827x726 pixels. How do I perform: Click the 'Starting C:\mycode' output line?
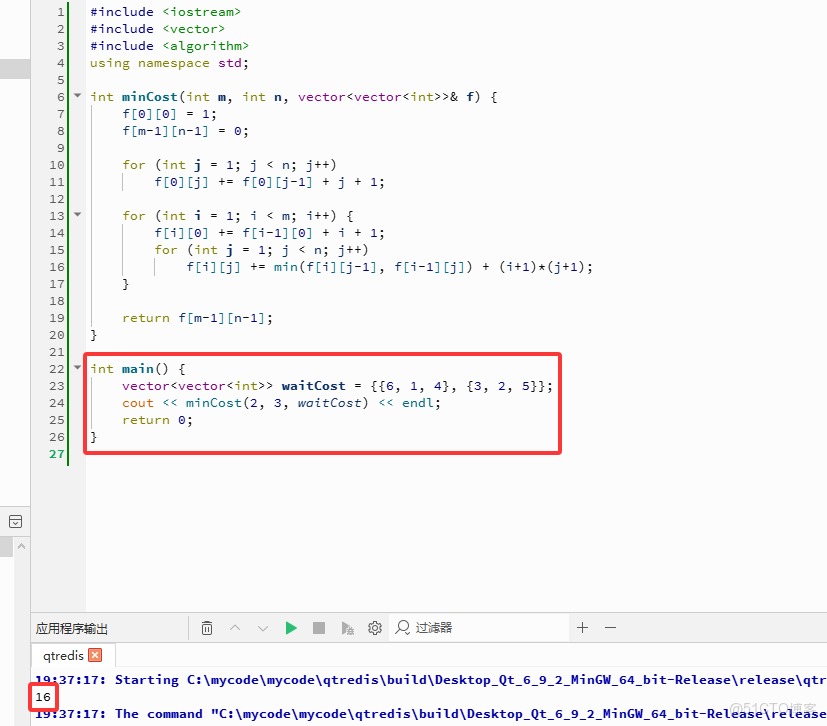click(430, 680)
